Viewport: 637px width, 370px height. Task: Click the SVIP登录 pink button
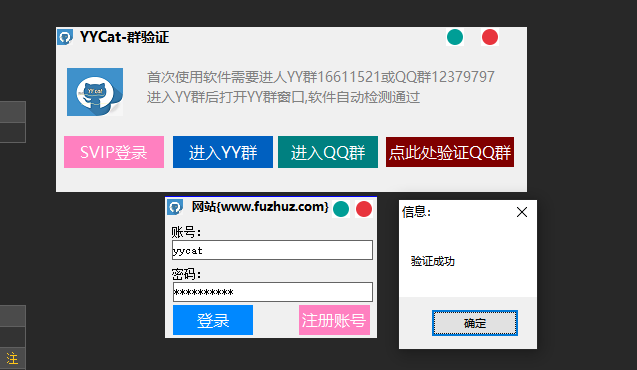click(x=114, y=152)
